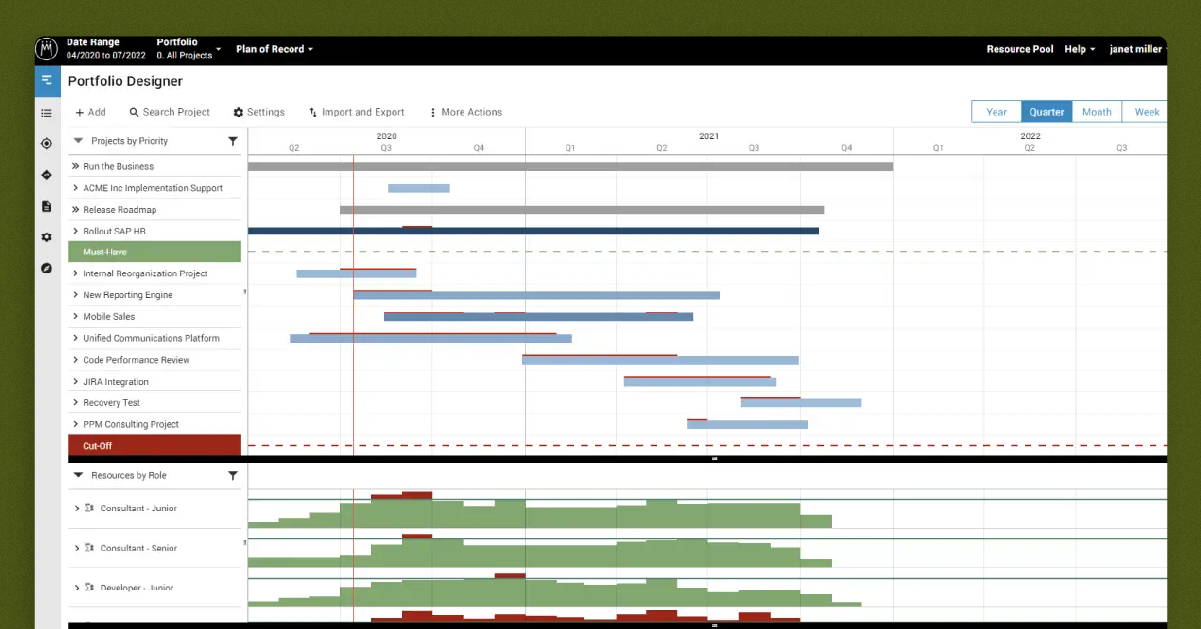Select the target/scope icon in left sidebar
The height and width of the screenshot is (629, 1201).
tap(46, 144)
